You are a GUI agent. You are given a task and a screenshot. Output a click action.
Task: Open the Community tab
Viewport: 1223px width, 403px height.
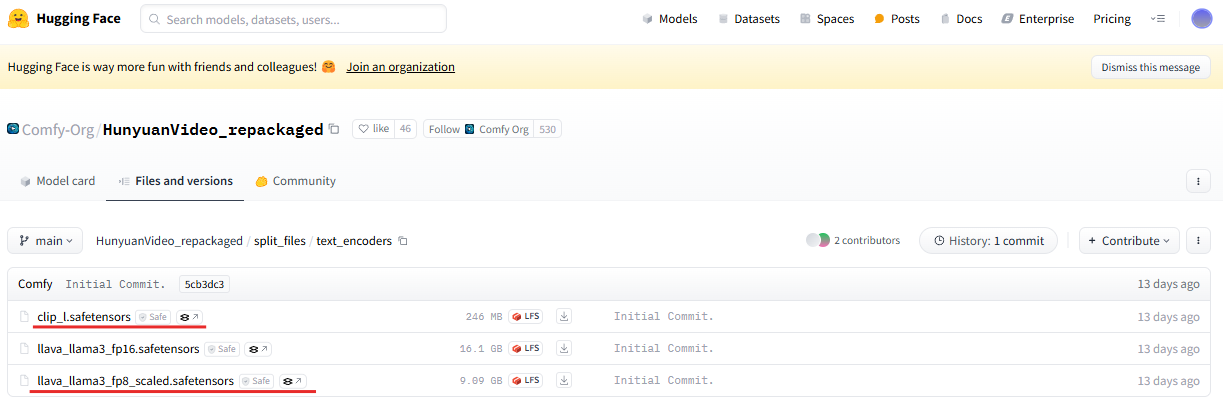coord(296,181)
